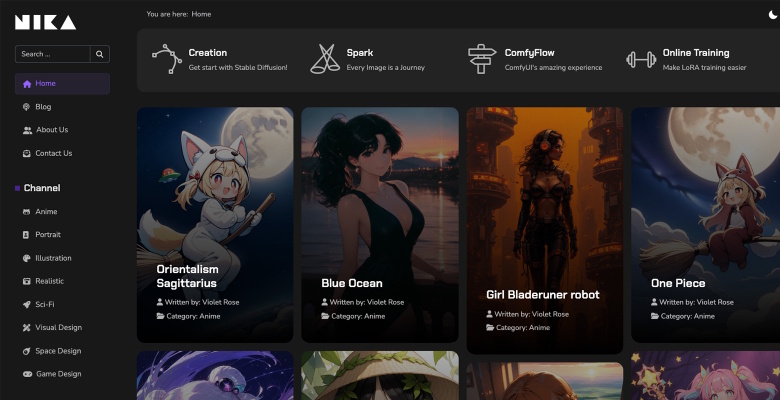Image resolution: width=780 pixels, height=400 pixels.
Task: Click the pink-haired girl thumbnail
Action: pyautogui.click(x=705, y=376)
